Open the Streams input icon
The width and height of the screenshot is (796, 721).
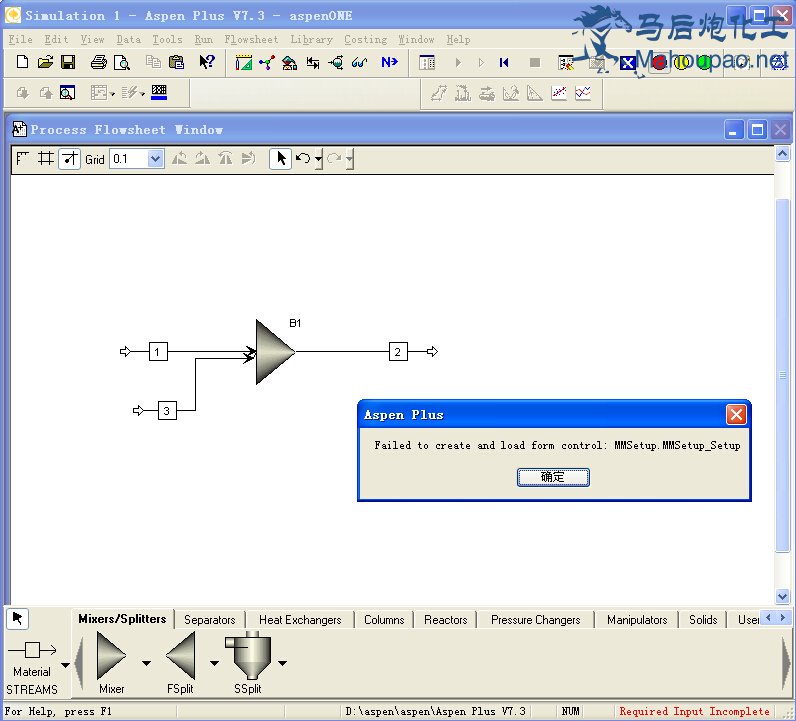[313, 62]
